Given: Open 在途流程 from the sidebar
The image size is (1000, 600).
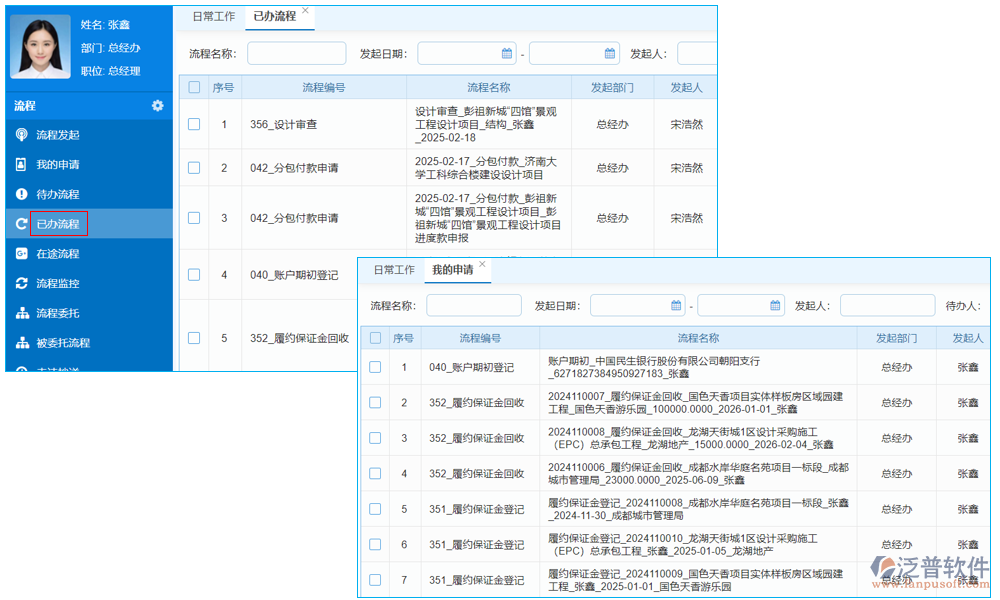Looking at the screenshot, I should [23, 253].
